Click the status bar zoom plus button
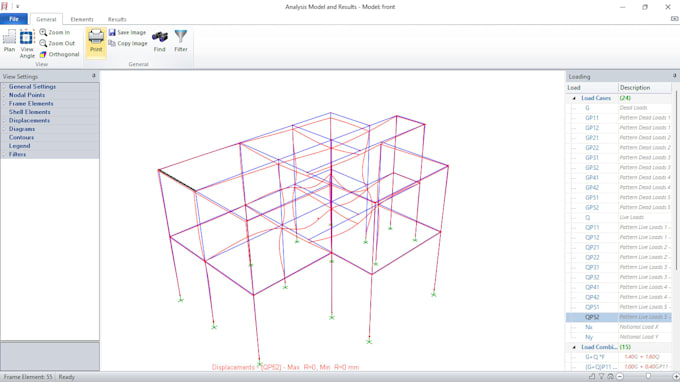This screenshot has width=680, height=382. (676, 376)
